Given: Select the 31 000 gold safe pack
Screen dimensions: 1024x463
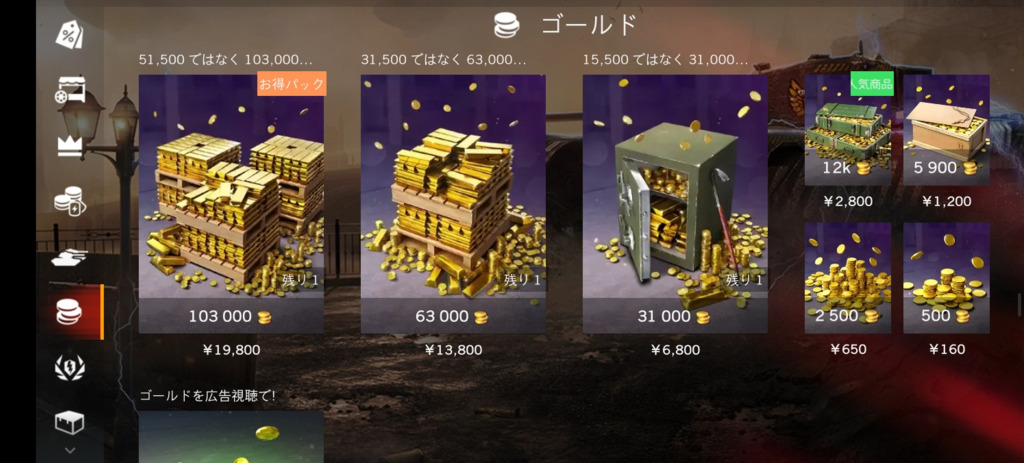Looking at the screenshot, I should coord(675,204).
